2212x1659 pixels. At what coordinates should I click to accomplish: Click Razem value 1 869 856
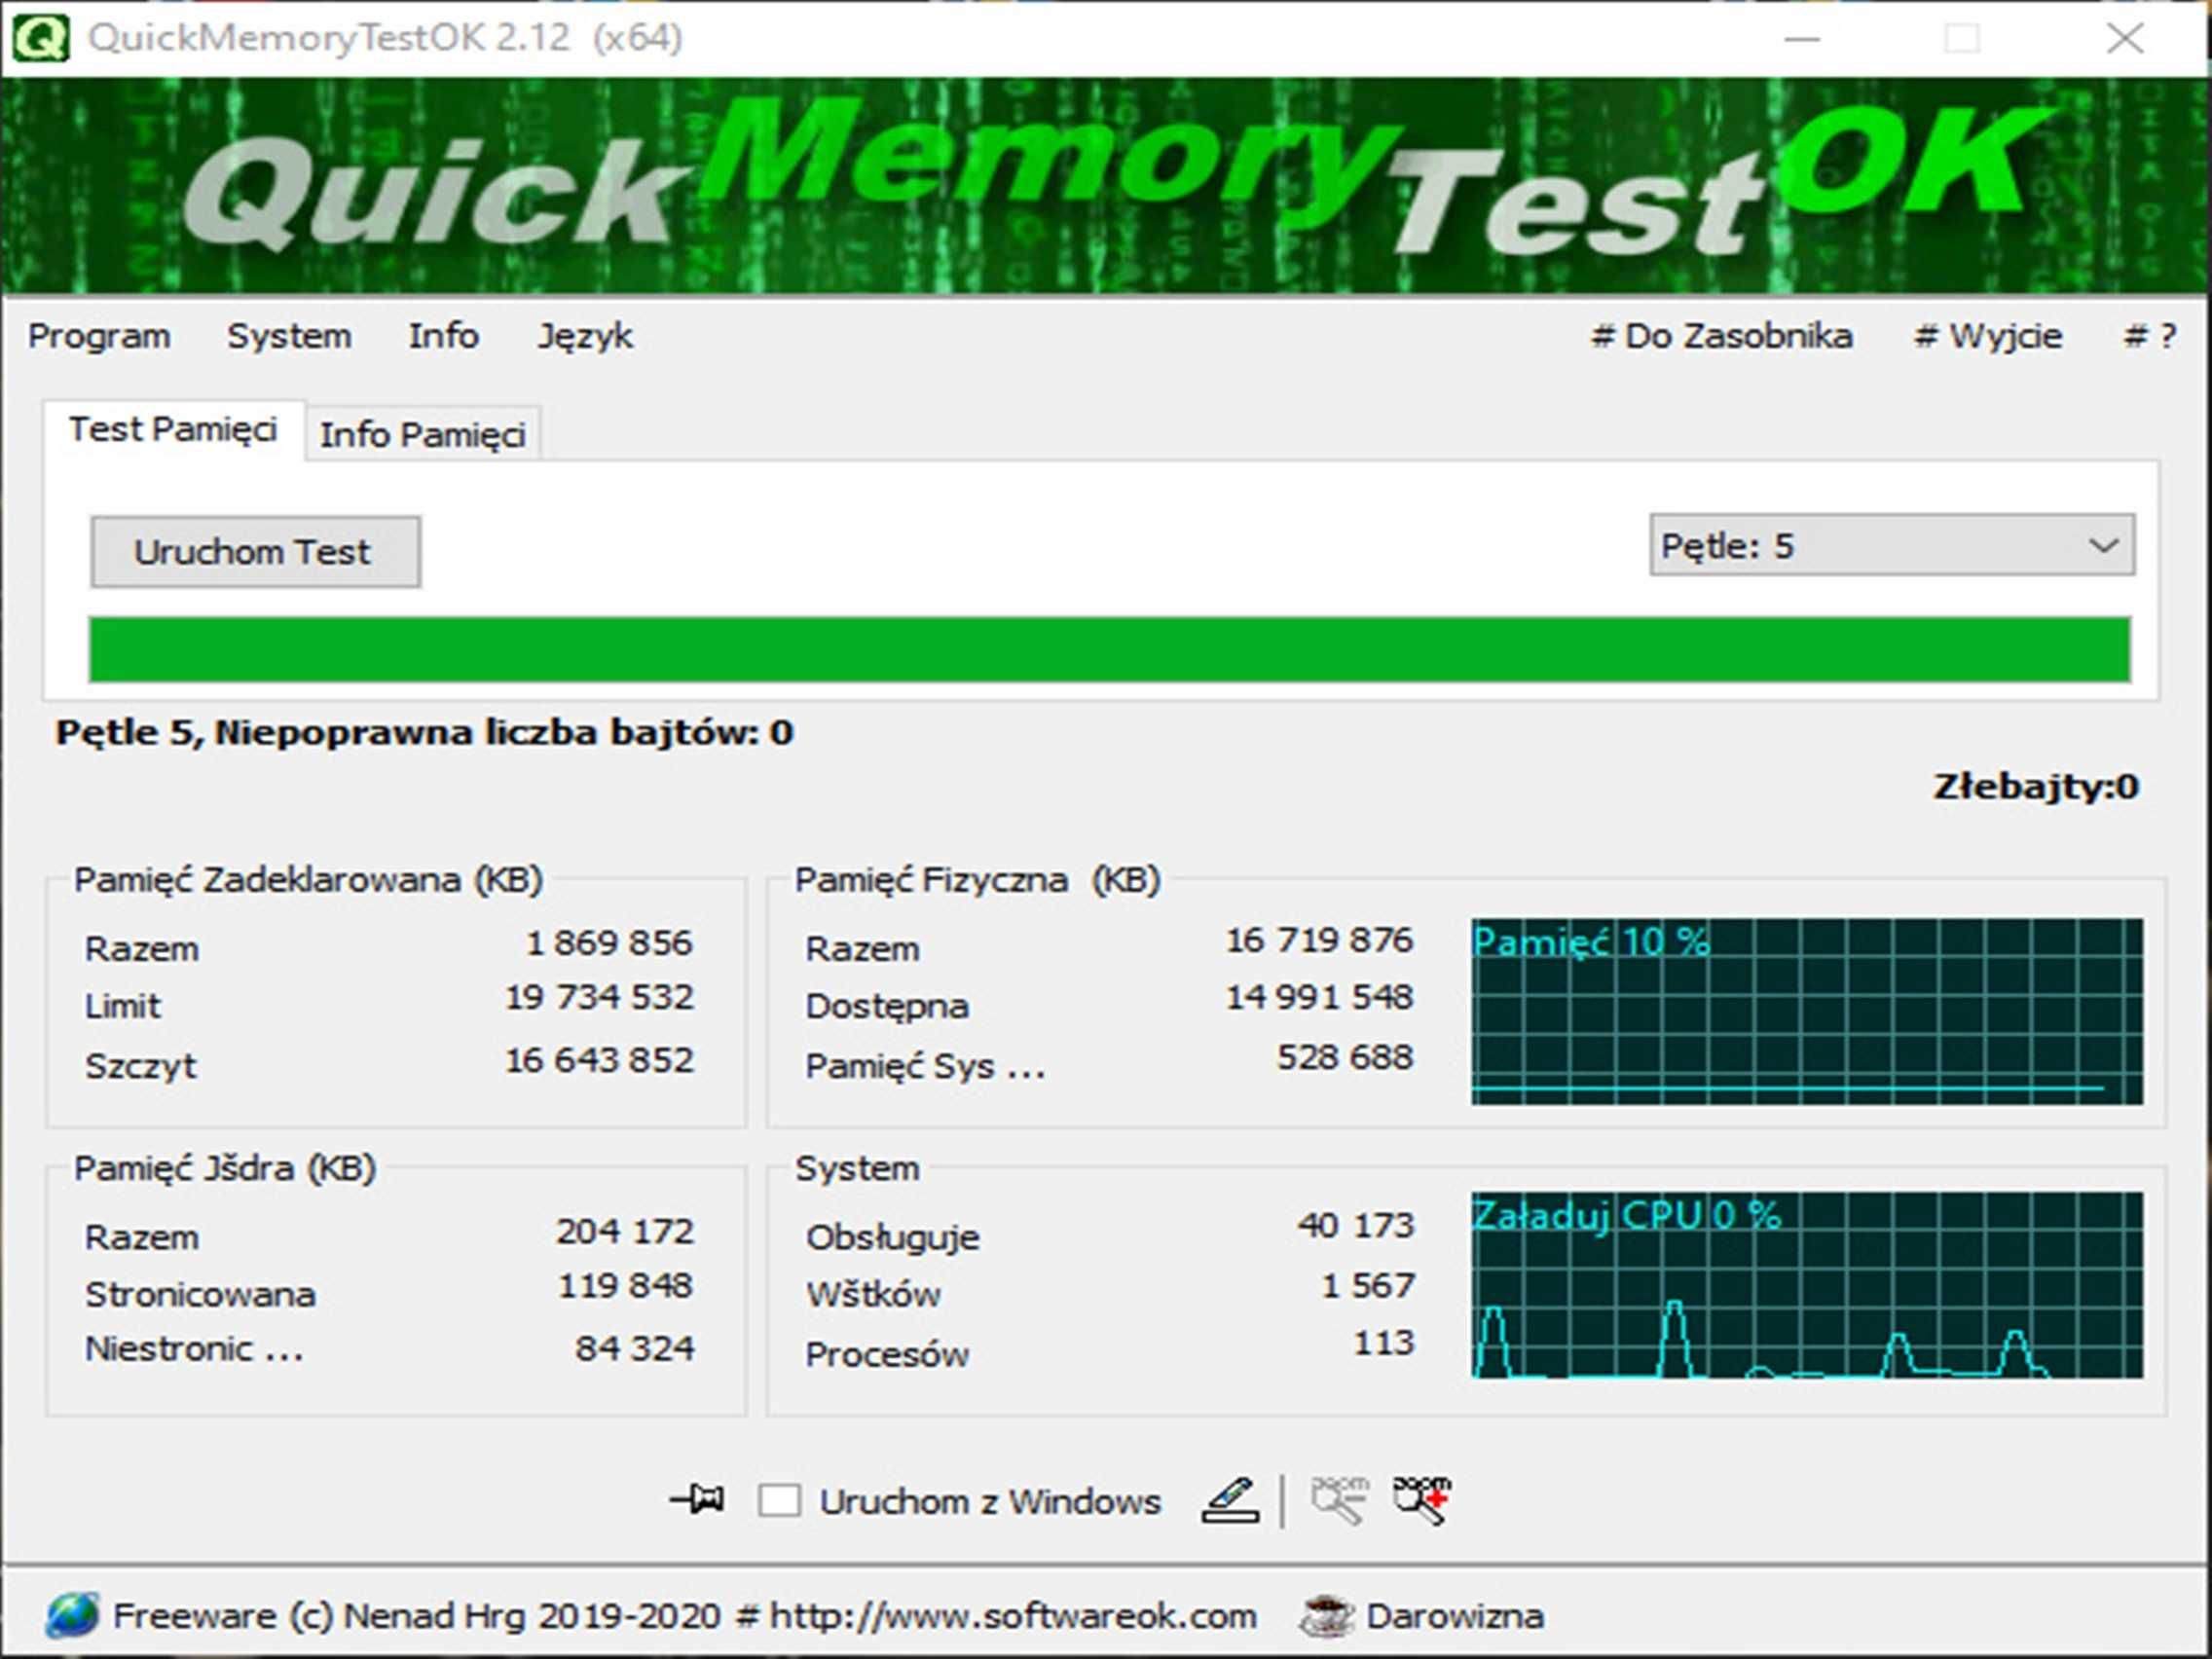[x=608, y=943]
